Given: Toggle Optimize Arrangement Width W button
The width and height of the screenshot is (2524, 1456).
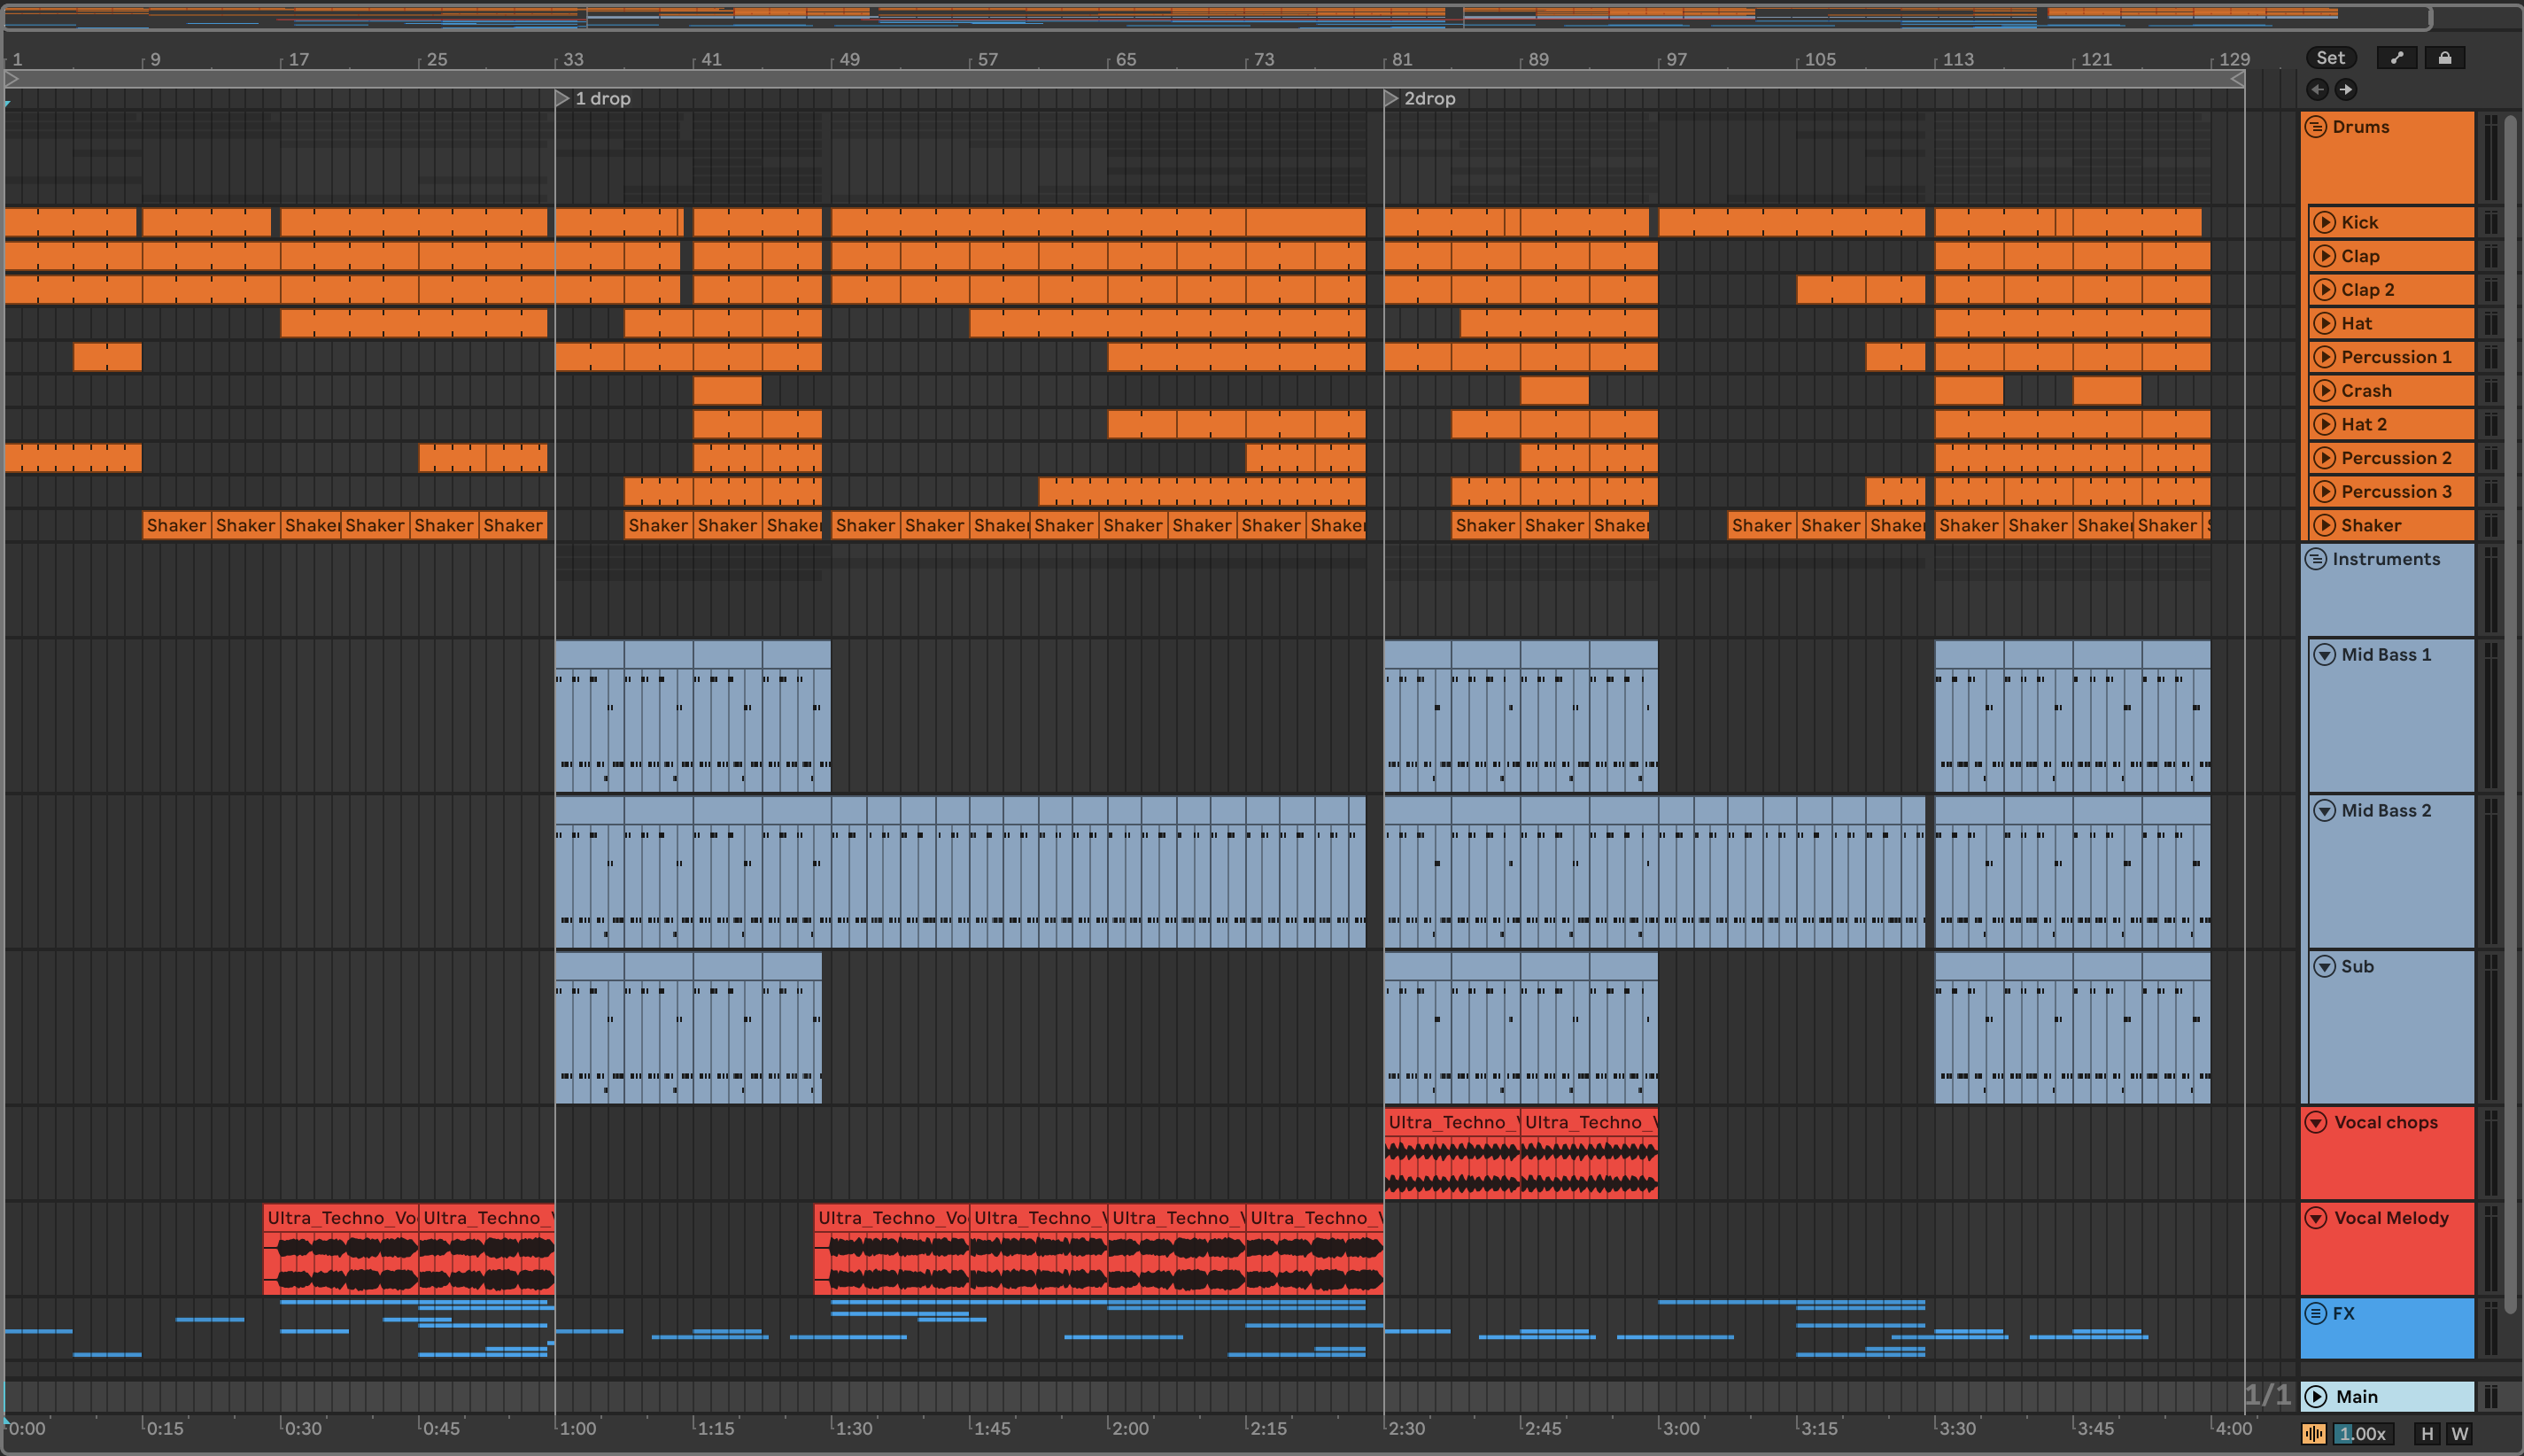Looking at the screenshot, I should coord(2459,1434).
